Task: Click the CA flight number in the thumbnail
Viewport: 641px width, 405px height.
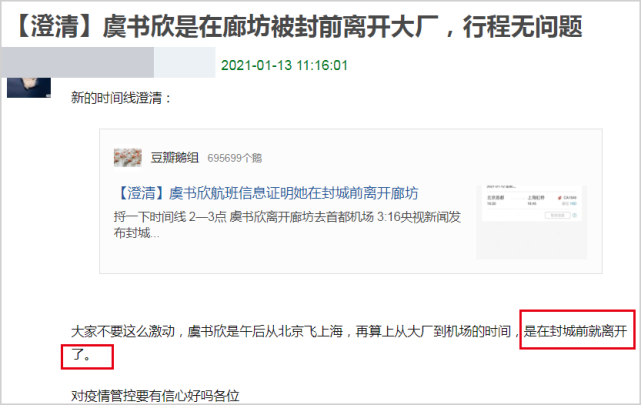Action: 570,197
